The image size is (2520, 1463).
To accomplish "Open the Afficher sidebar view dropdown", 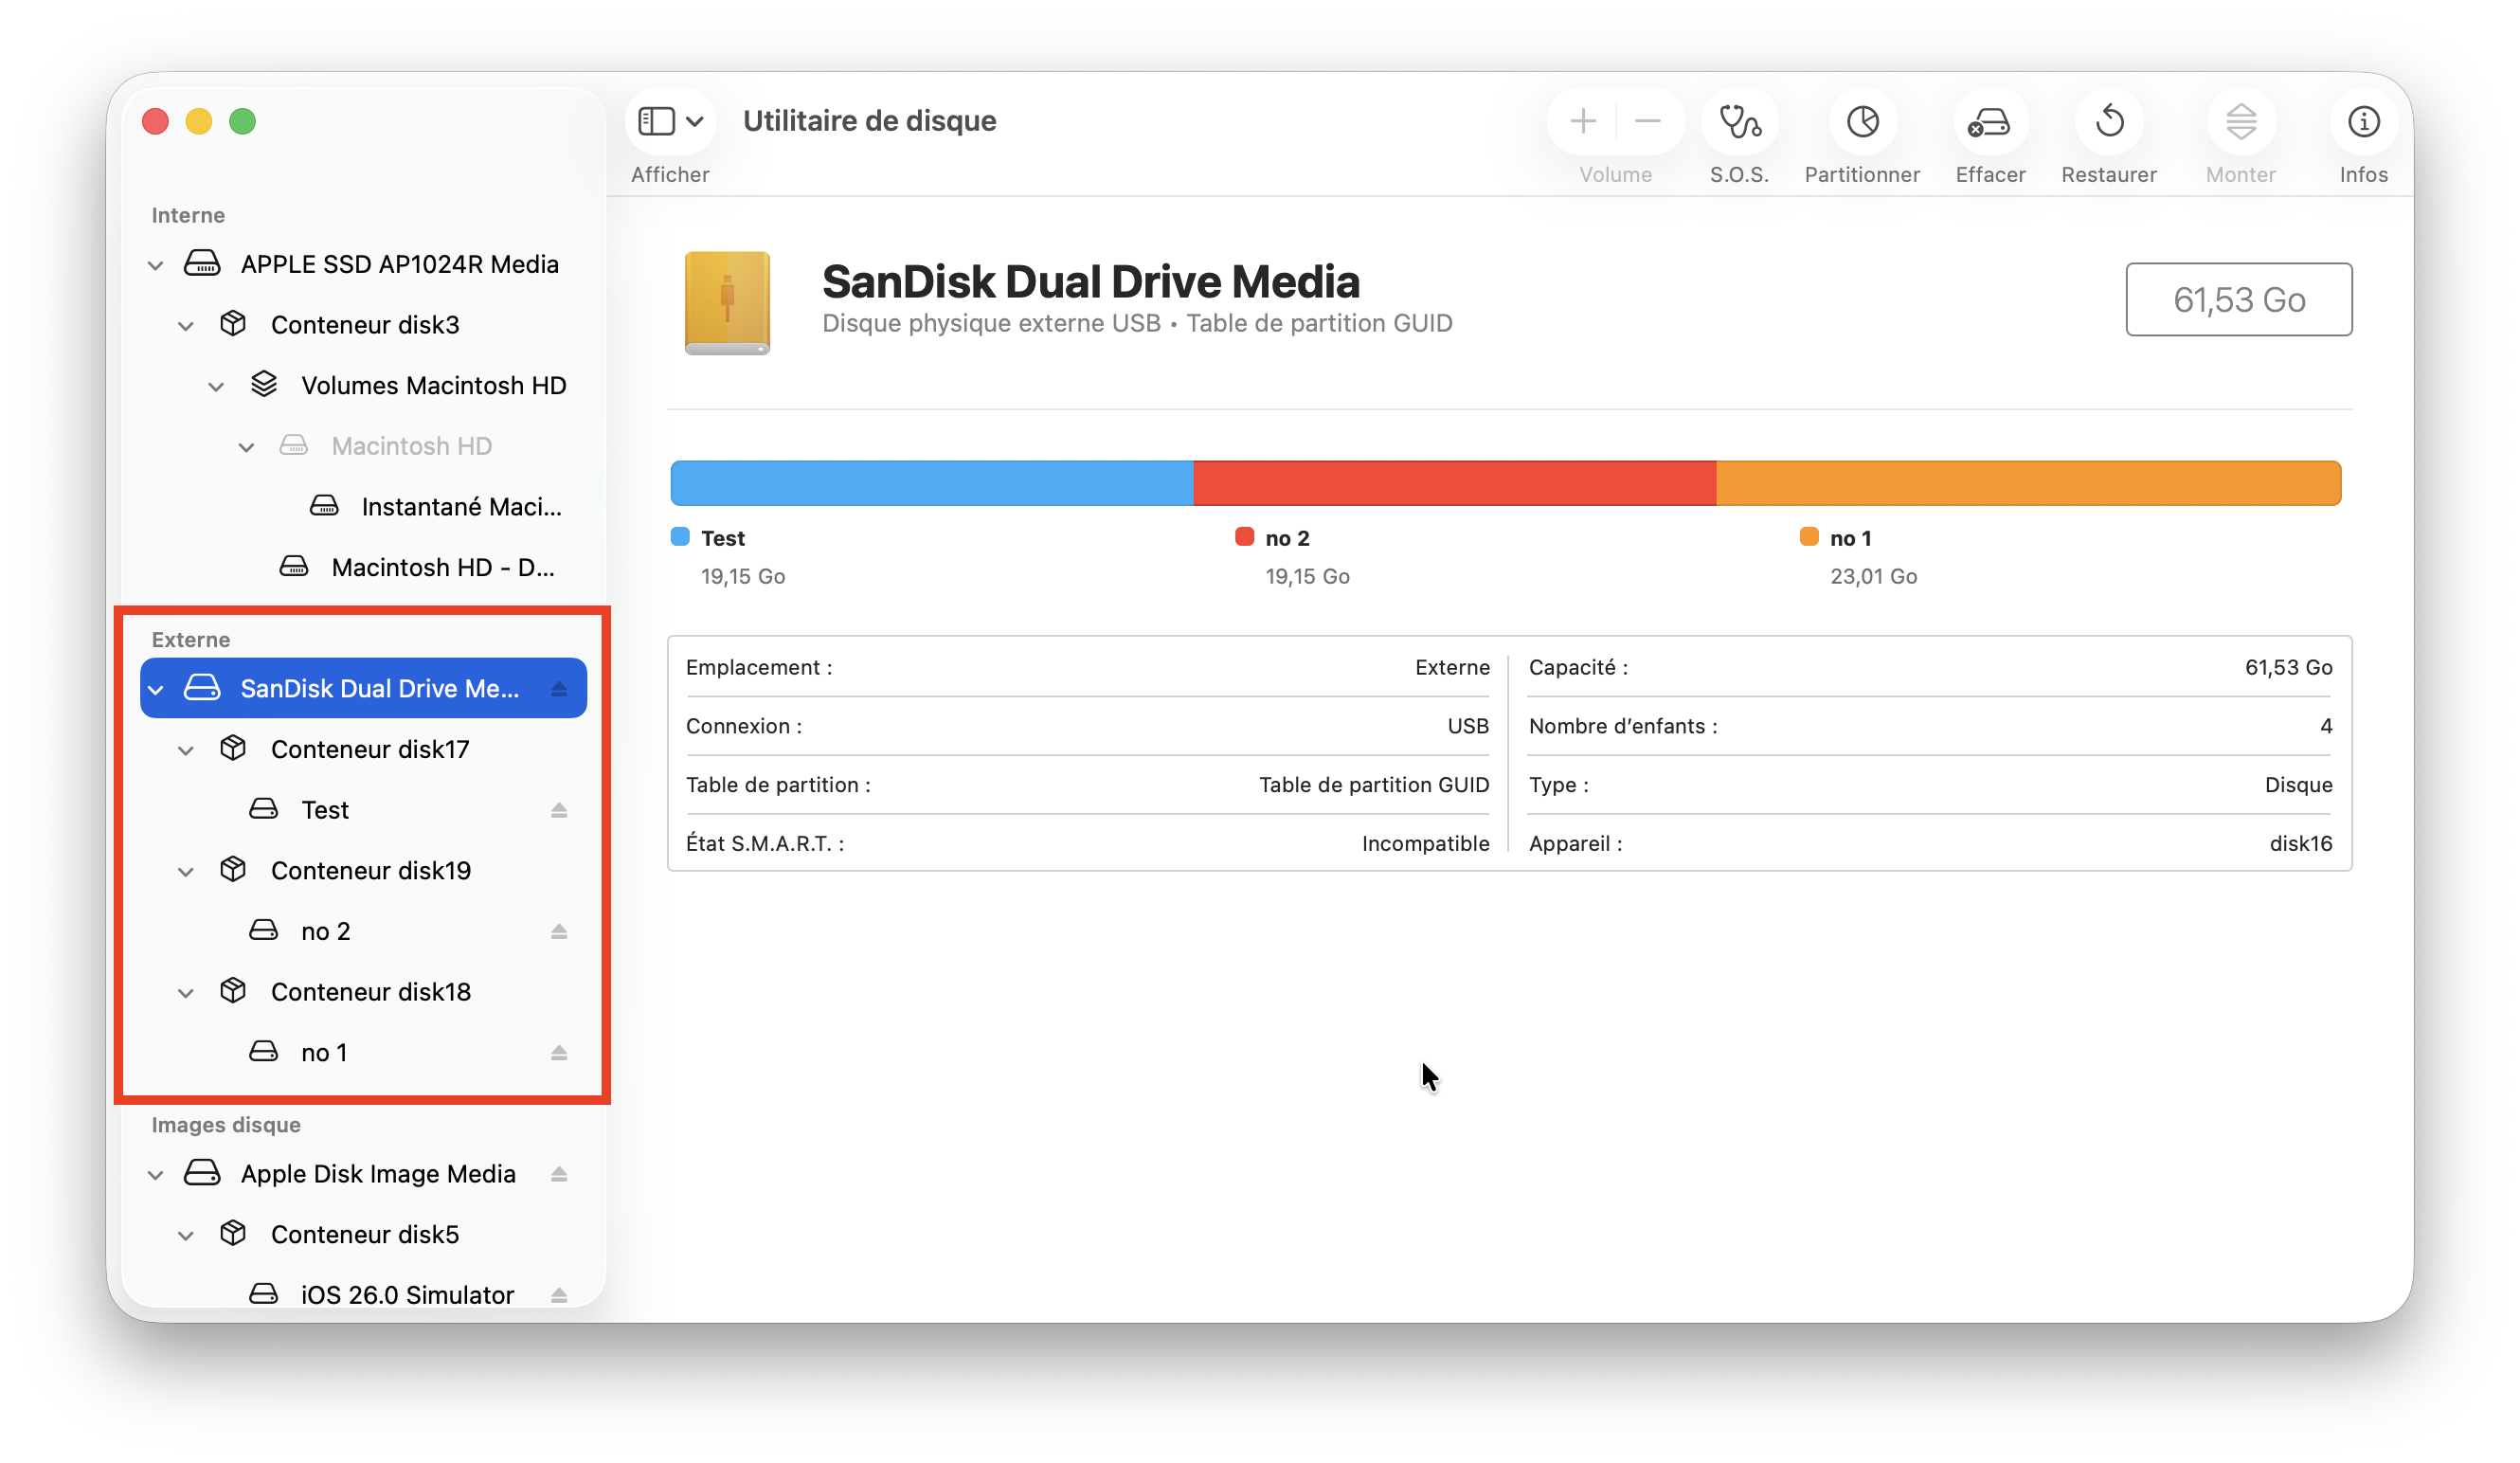I will 671,122.
